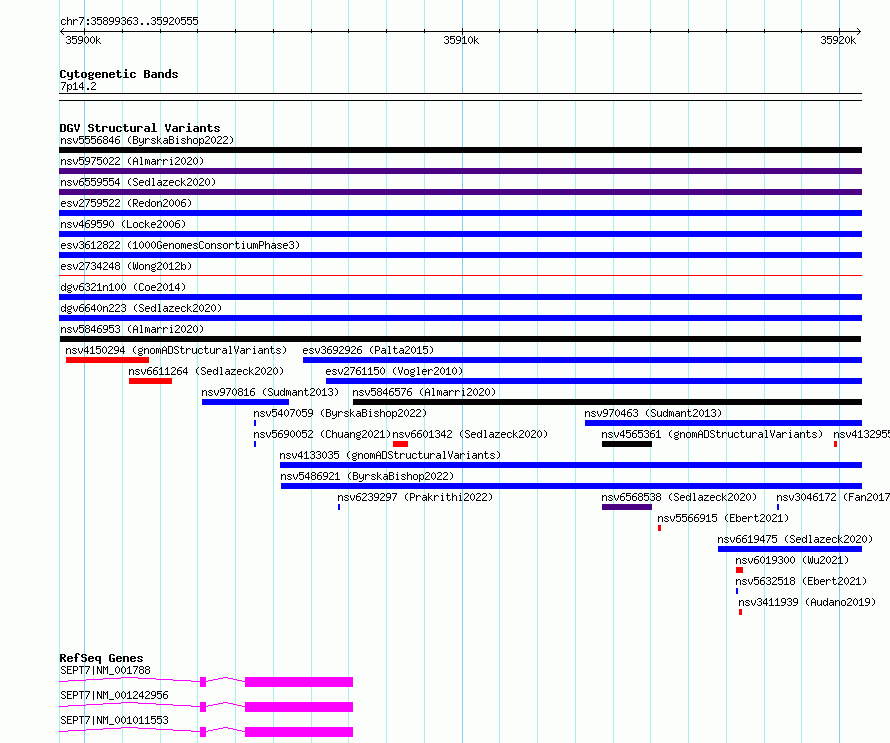The height and width of the screenshot is (743, 890).
Task: Select the nsv970463 (Sudmant2013) label
Action: pyautogui.click(x=653, y=413)
